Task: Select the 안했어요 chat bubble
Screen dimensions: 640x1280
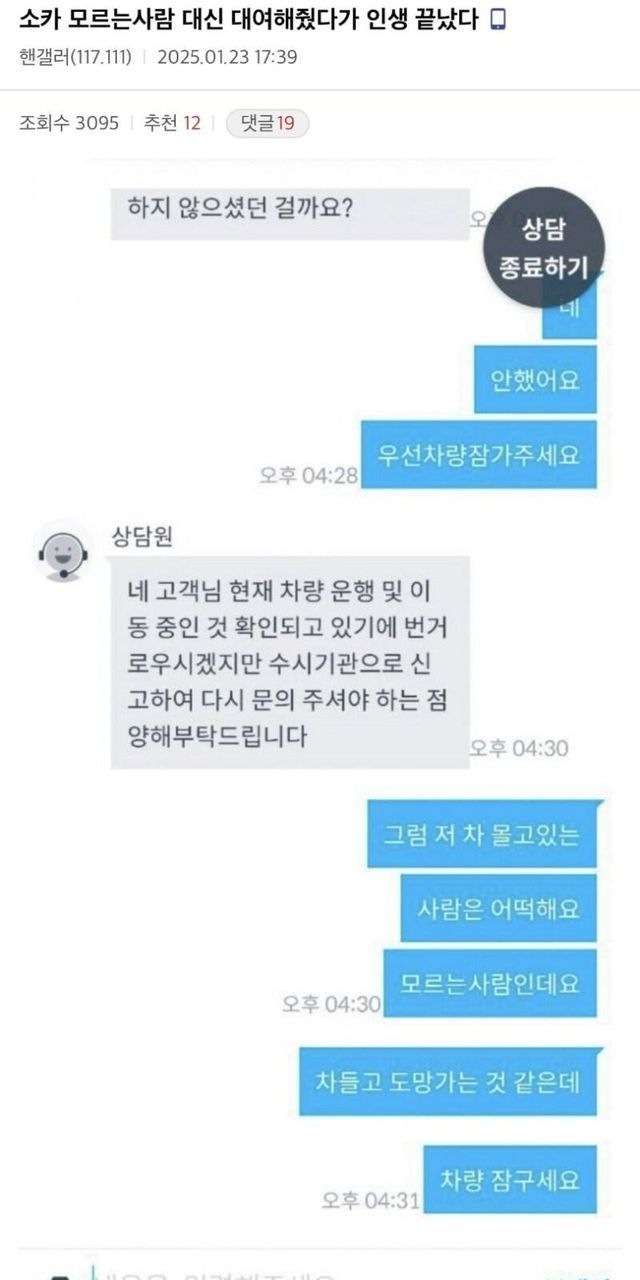Action: click(x=535, y=379)
